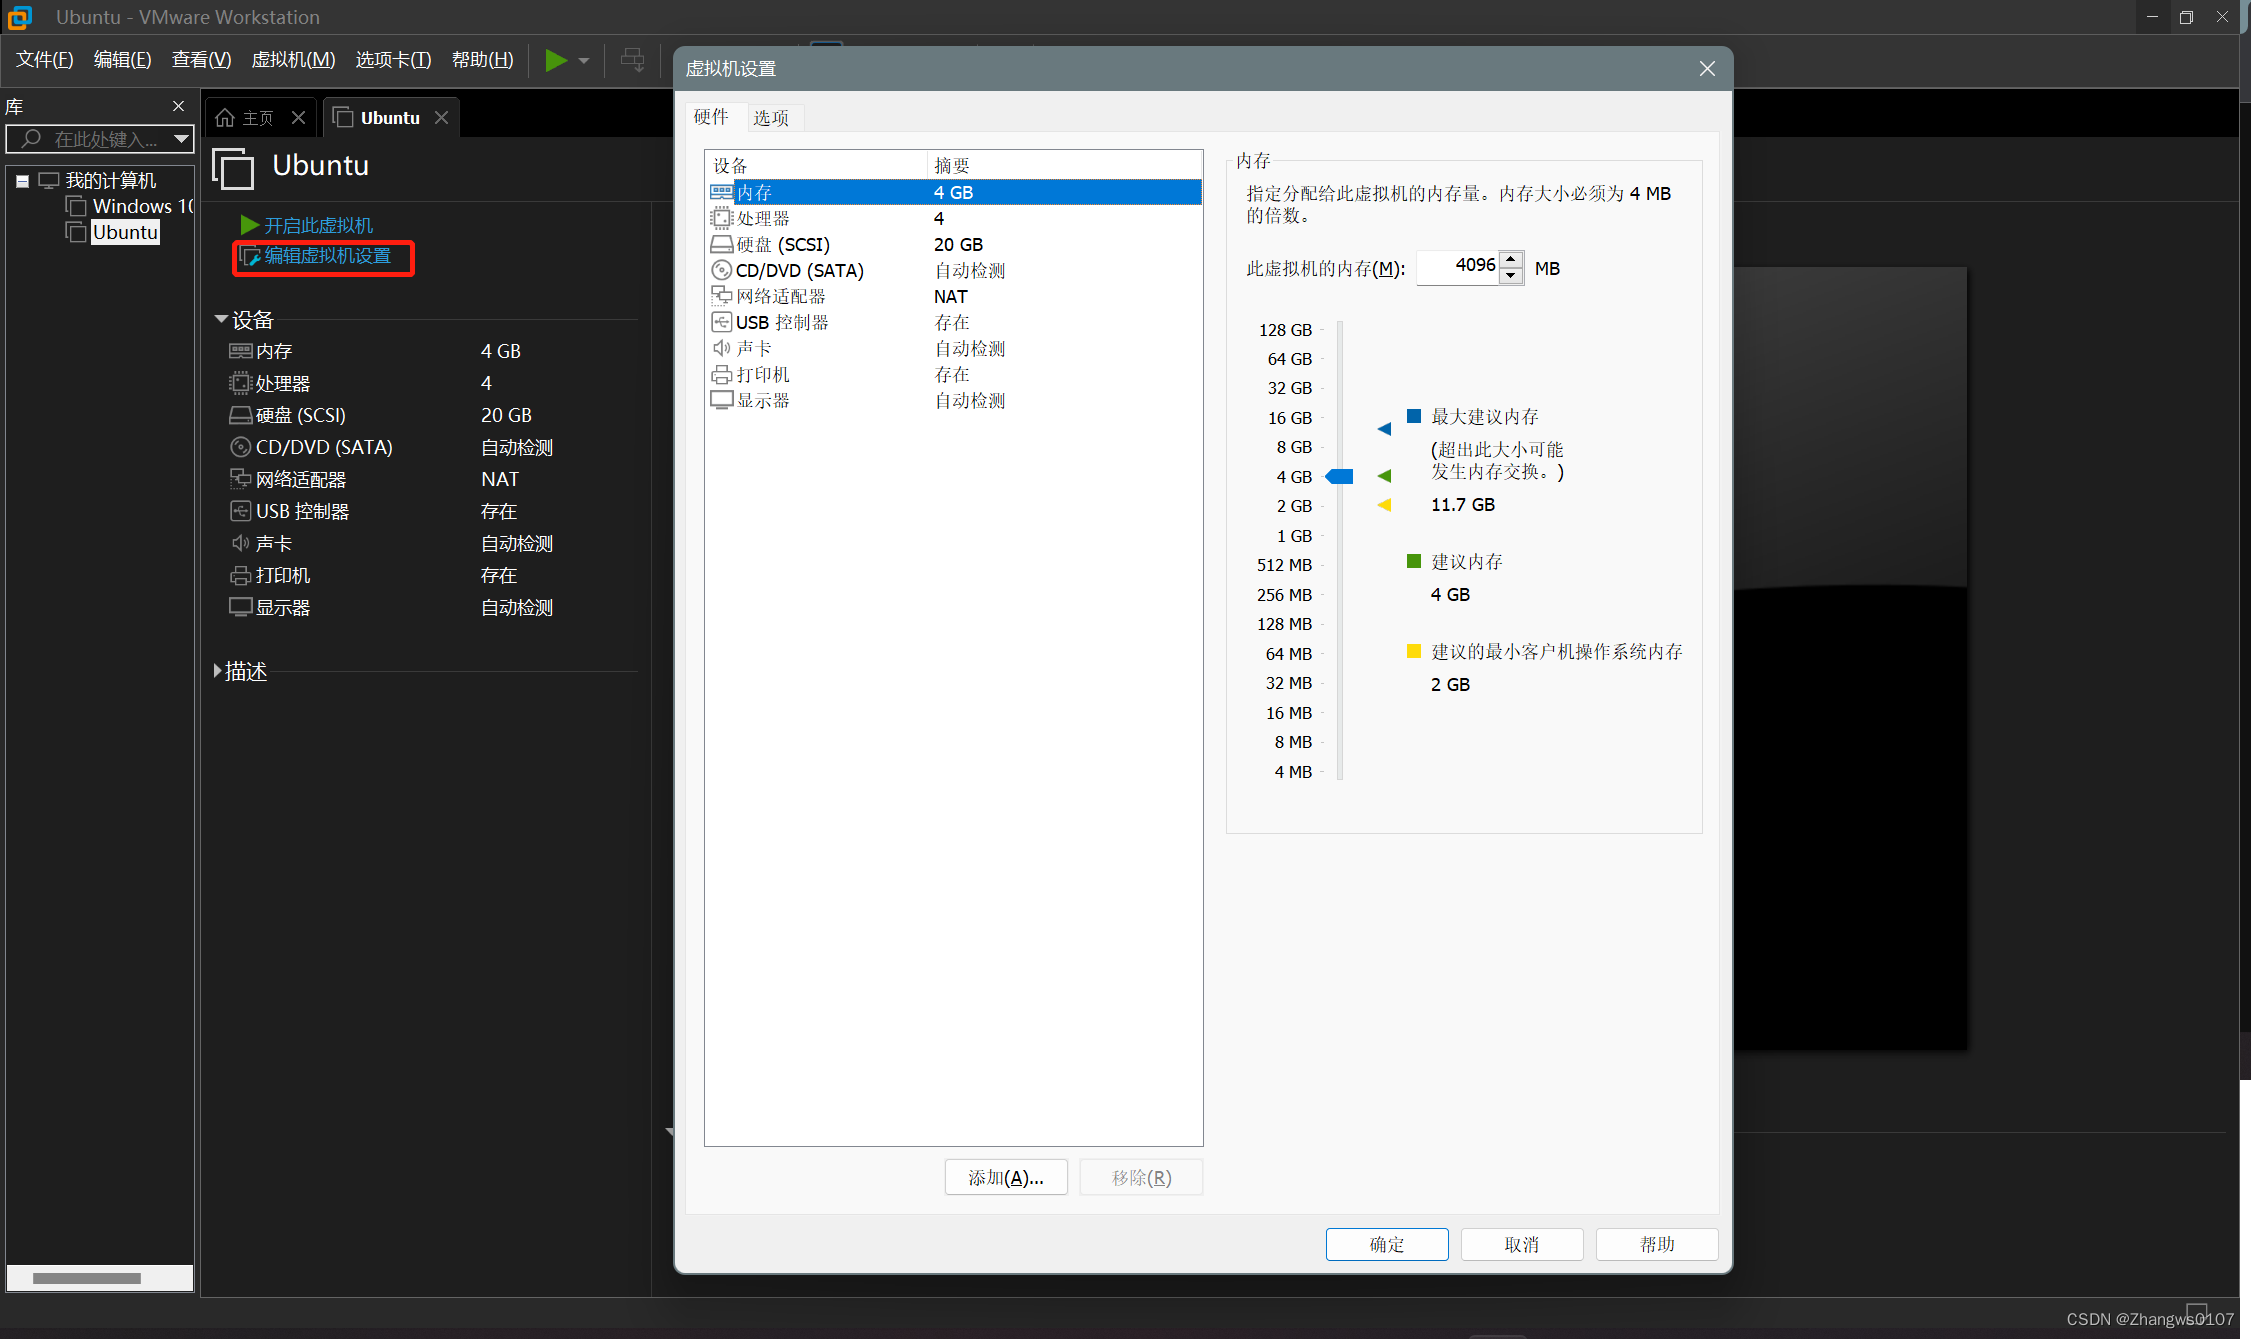Screen dimensions: 2251x1339
Task: Select the 显示器 display icon in the dialog list
Action: tap(721, 400)
